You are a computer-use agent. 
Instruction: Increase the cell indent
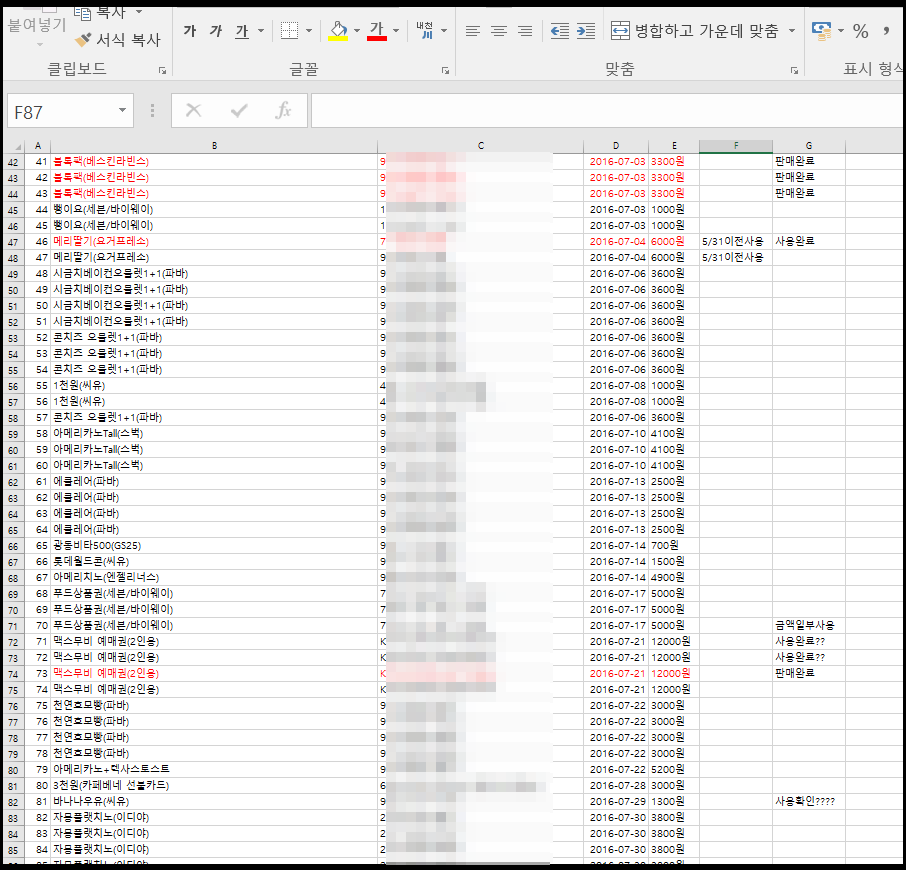click(x=586, y=31)
